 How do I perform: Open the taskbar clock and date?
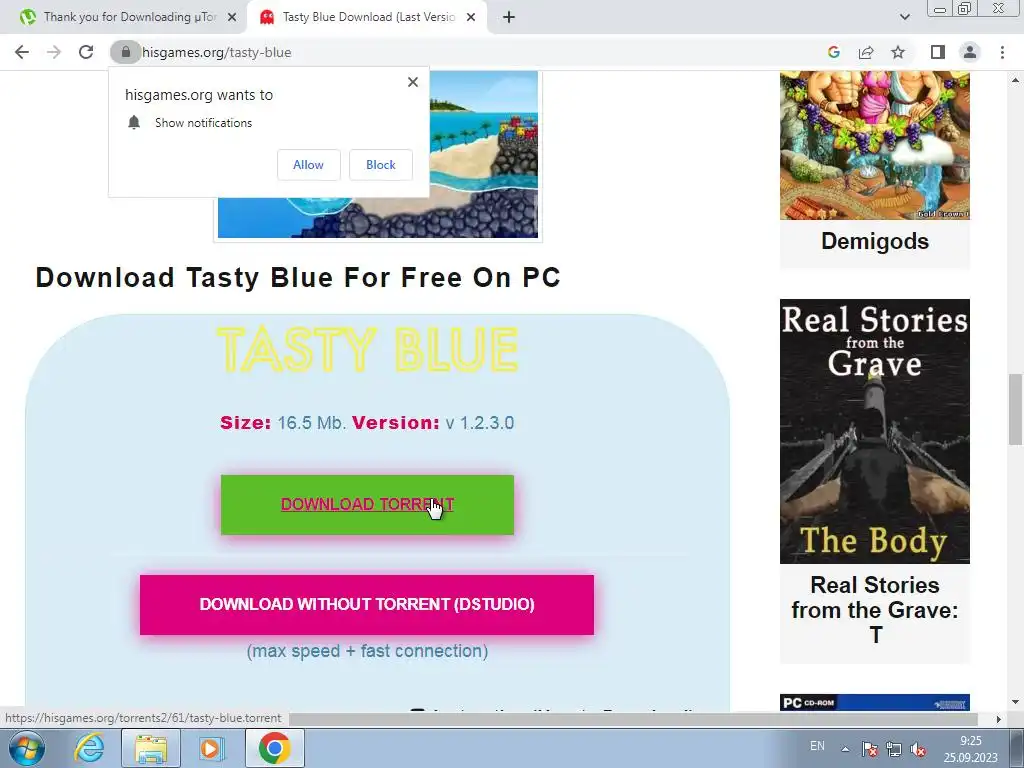[x=970, y=749]
